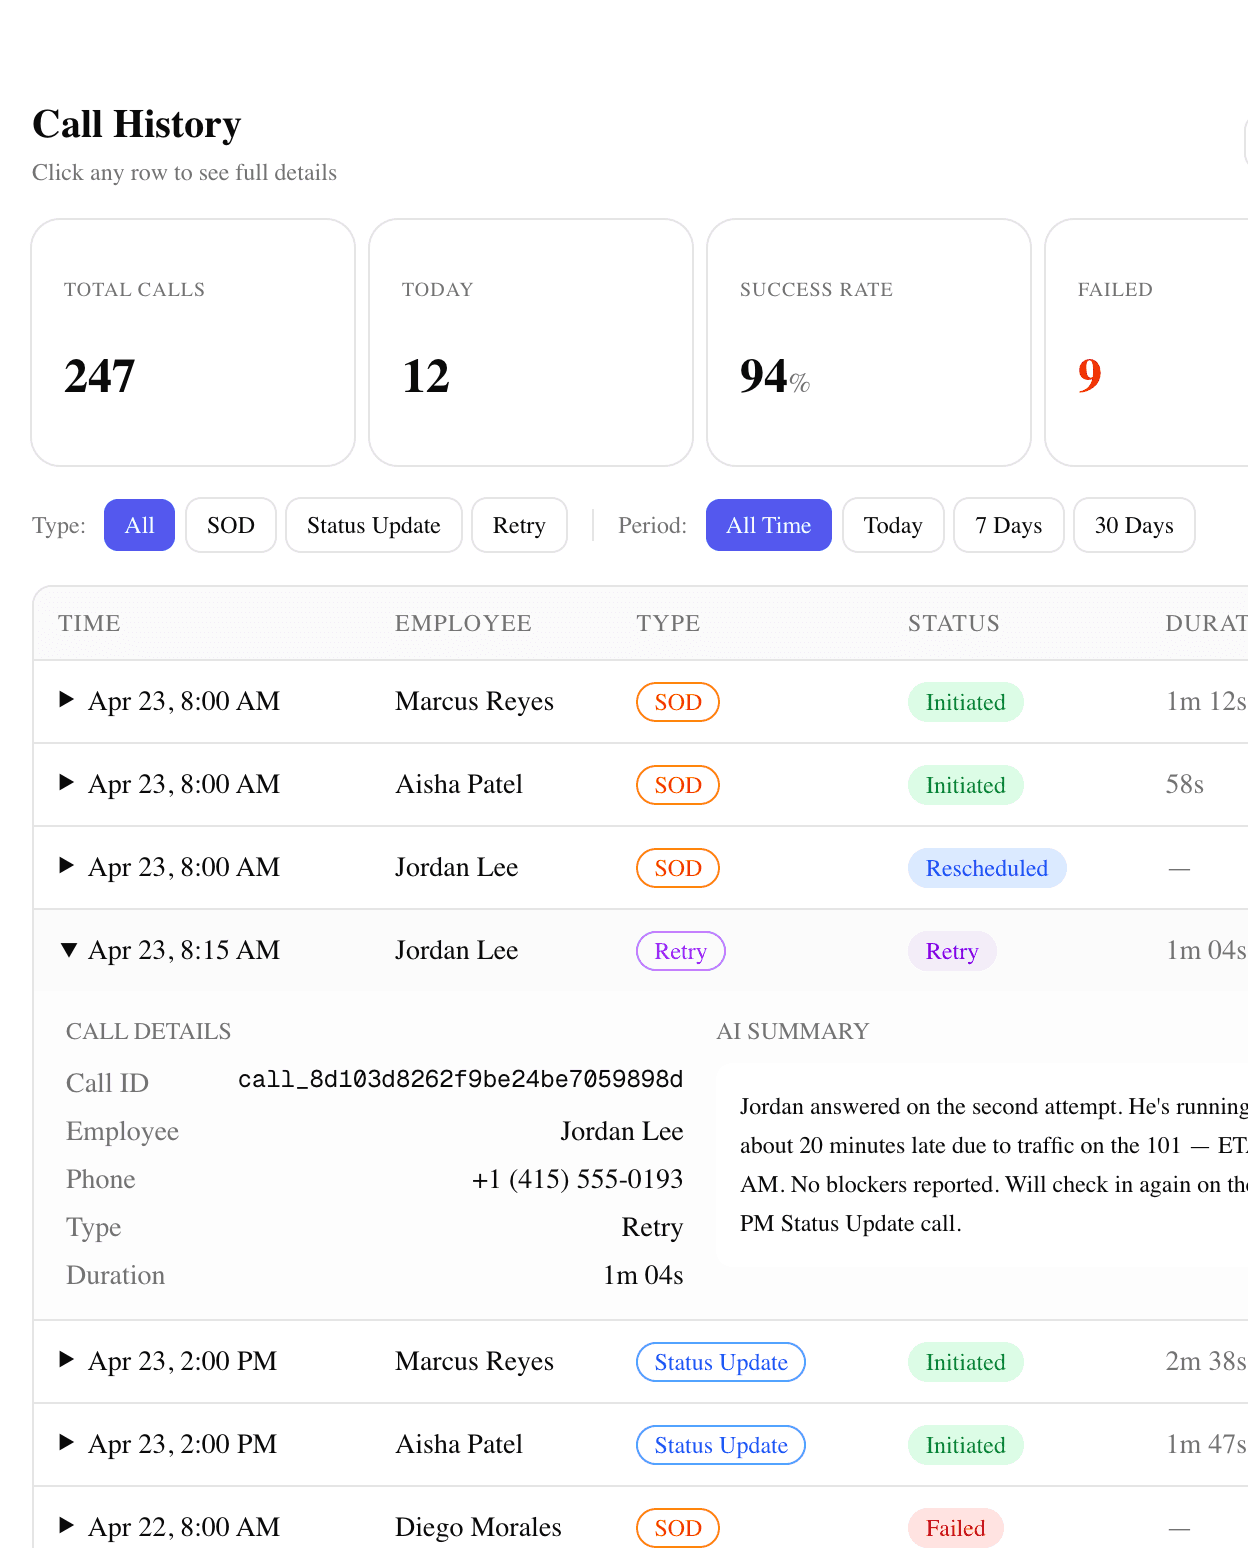Click the call ID call_8d103d8262f9be24be7059898d
Viewport: 1248px width, 1548px height.
[x=461, y=1080]
